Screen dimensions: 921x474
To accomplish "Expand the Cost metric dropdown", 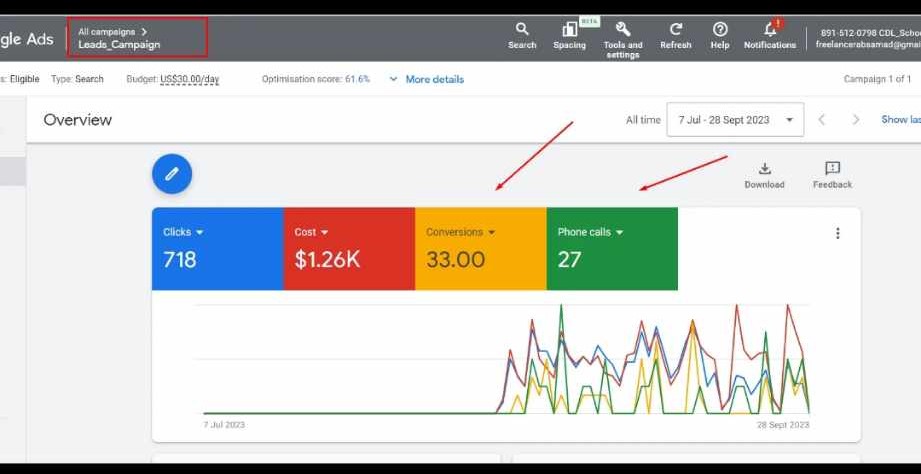I will click(324, 232).
